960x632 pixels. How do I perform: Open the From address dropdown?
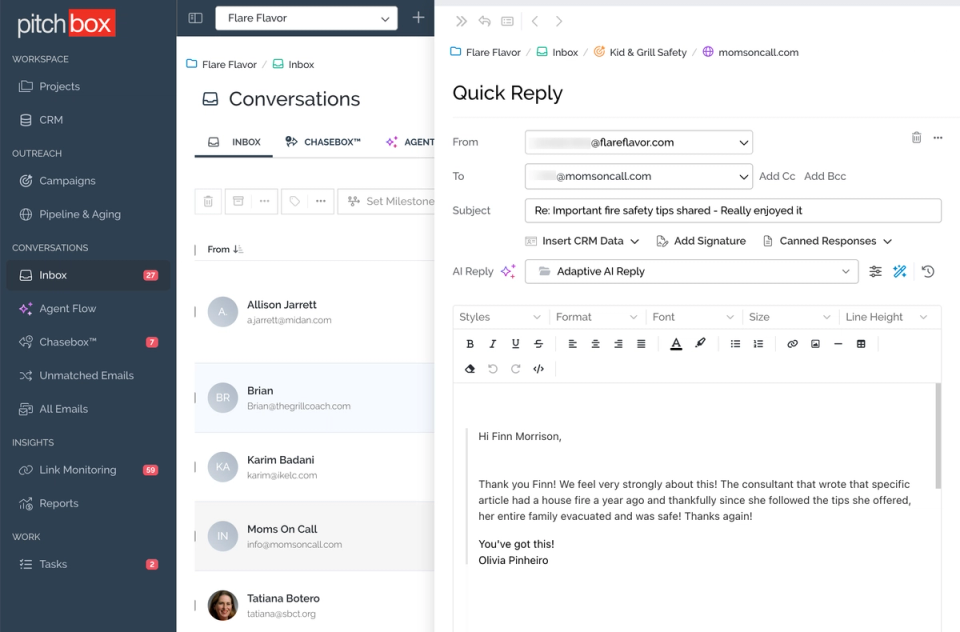tap(639, 143)
